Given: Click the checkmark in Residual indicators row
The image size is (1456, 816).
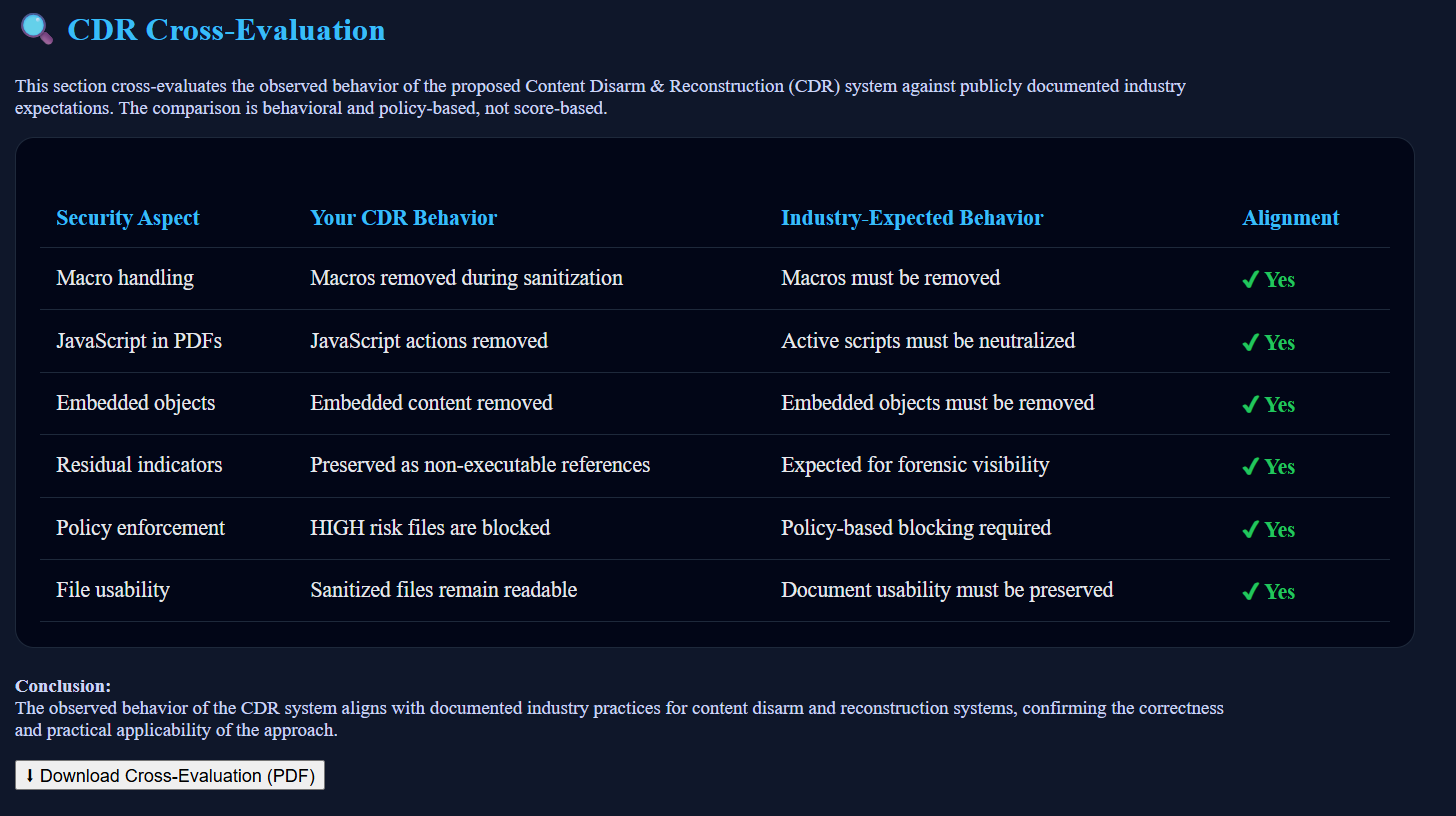Looking at the screenshot, I should pos(1250,467).
